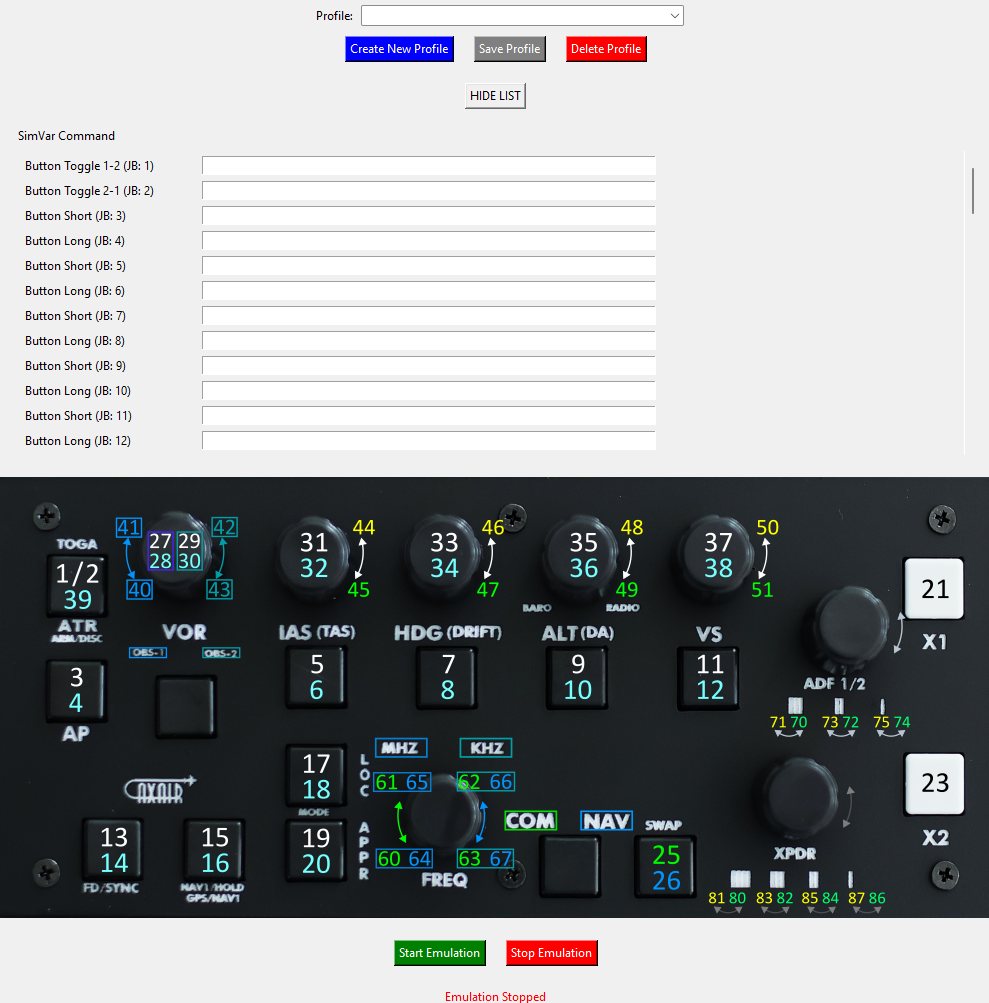
Task: Click the OBS-1 label
Action: [148, 653]
